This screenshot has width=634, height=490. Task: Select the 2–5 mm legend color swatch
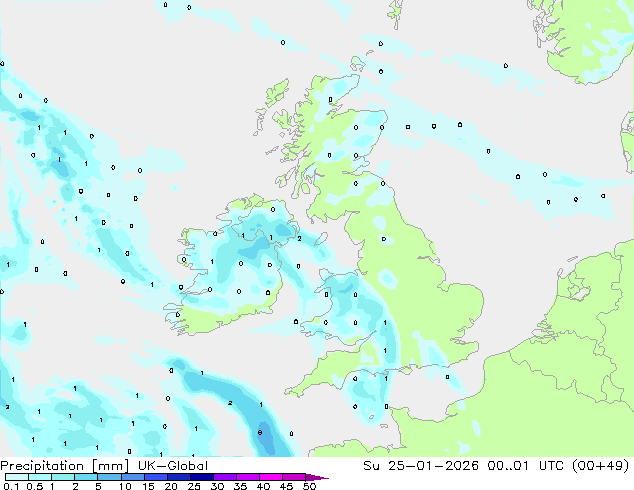coord(86,477)
